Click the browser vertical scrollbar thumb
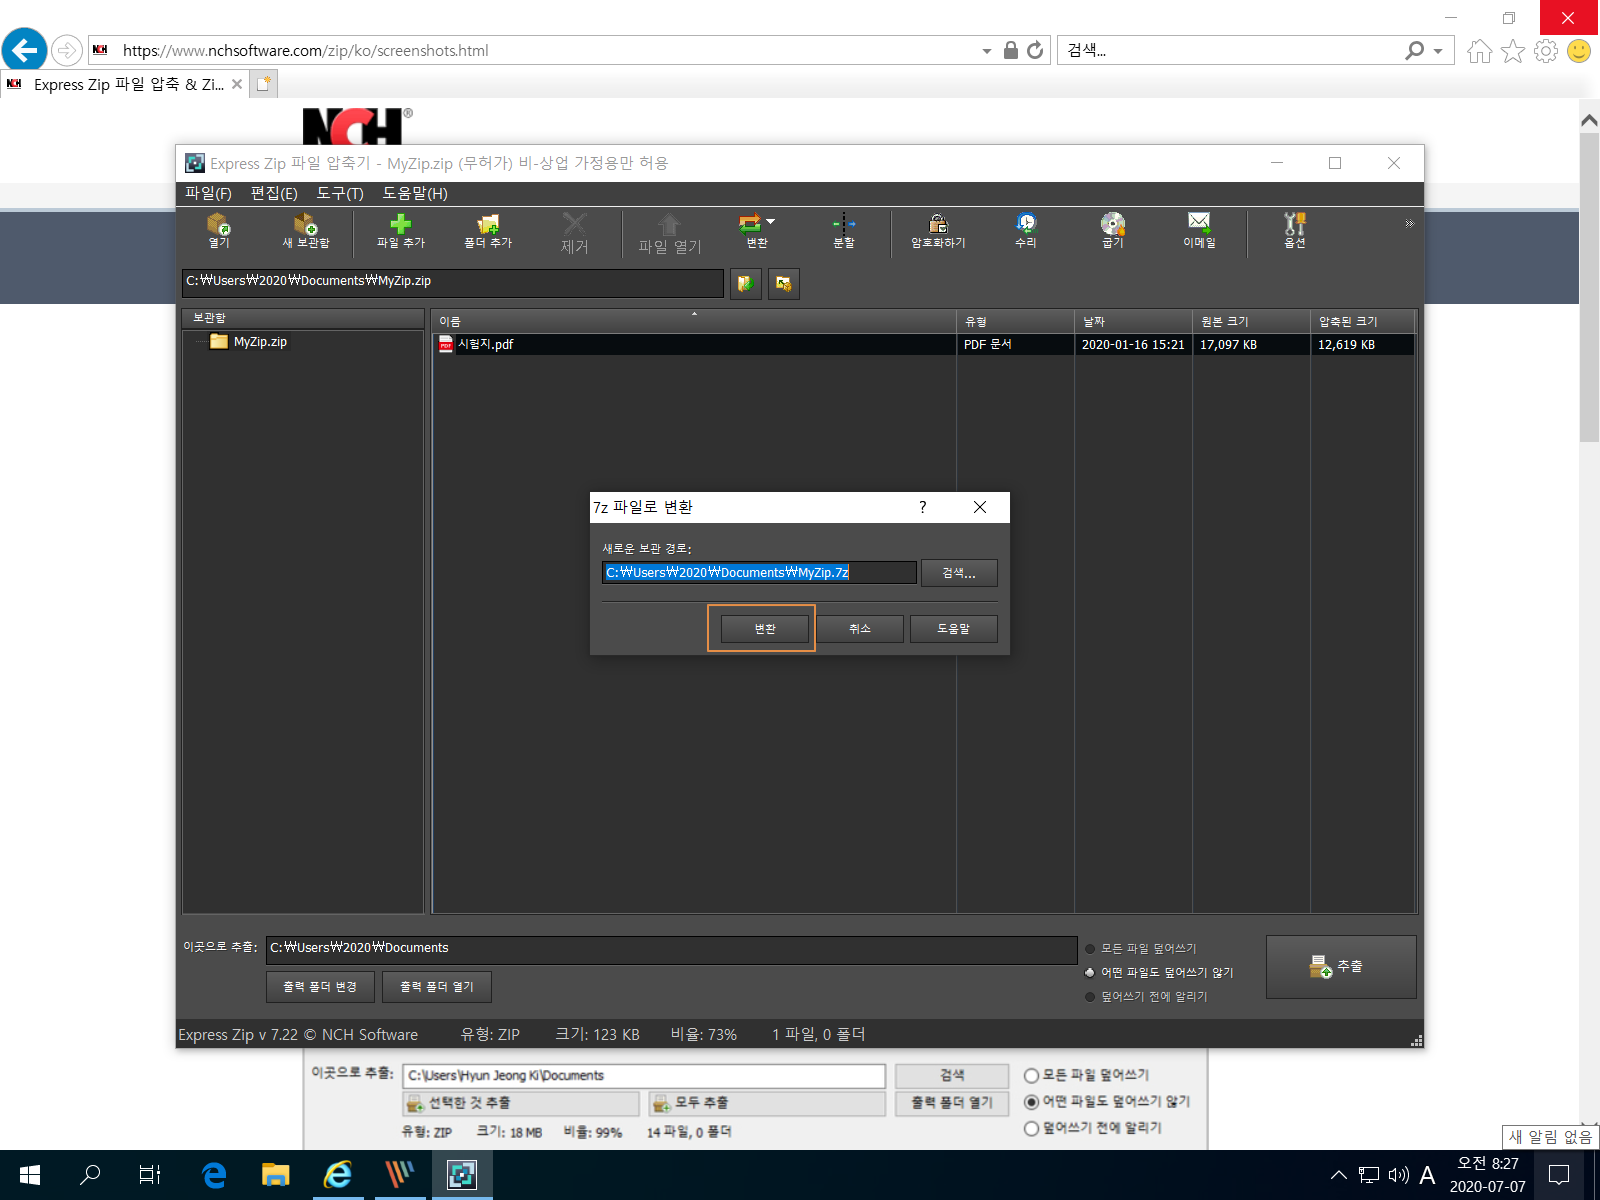The height and width of the screenshot is (1200, 1600). (1589, 287)
